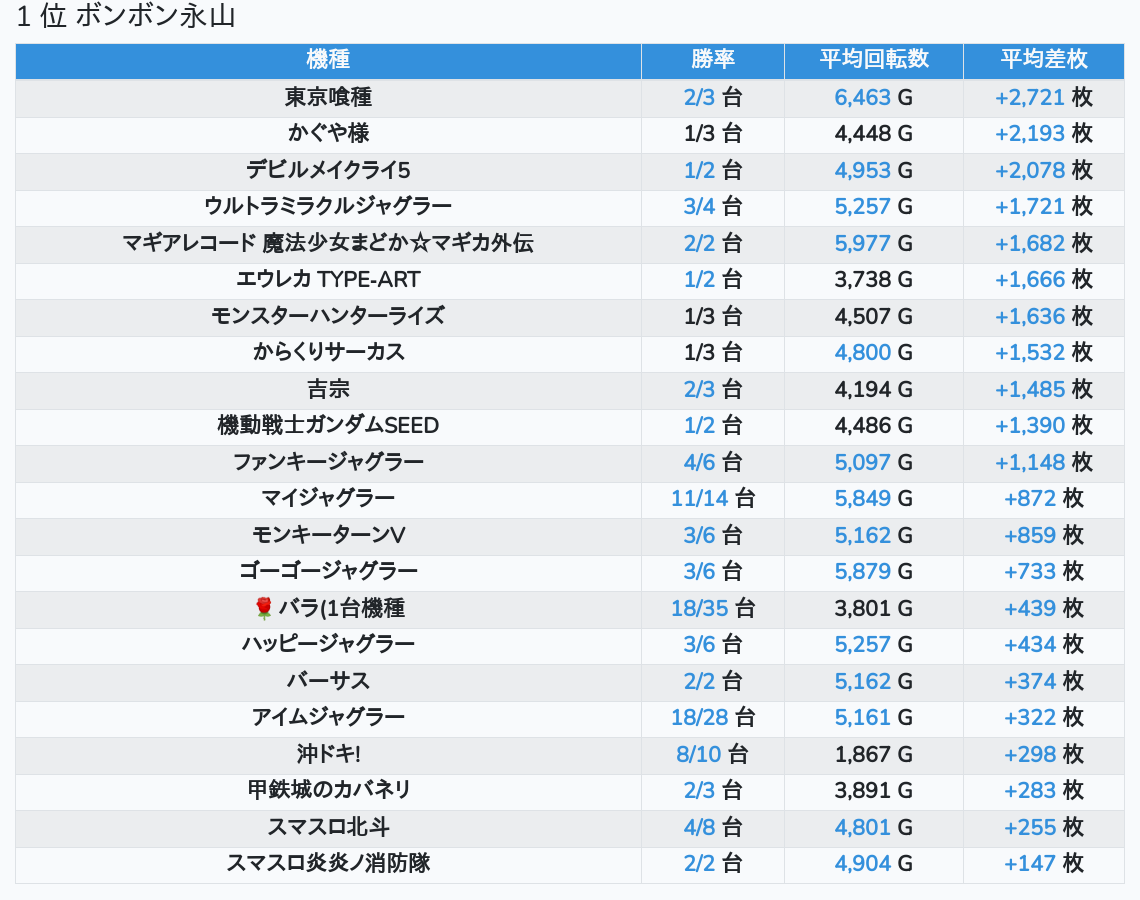
Task: Select 沖ドキ! machine name
Action: pos(328,755)
